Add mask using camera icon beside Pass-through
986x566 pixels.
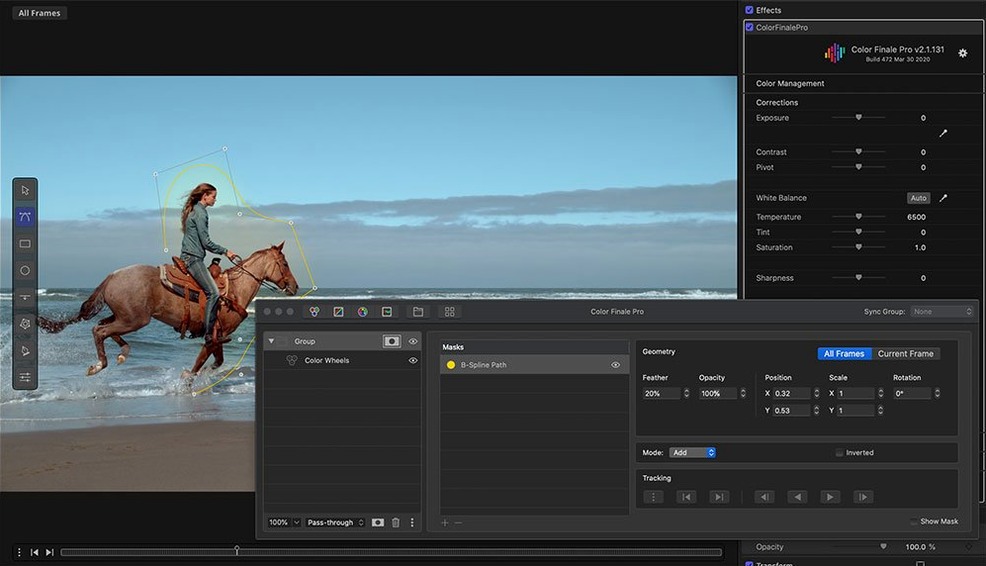tap(378, 523)
